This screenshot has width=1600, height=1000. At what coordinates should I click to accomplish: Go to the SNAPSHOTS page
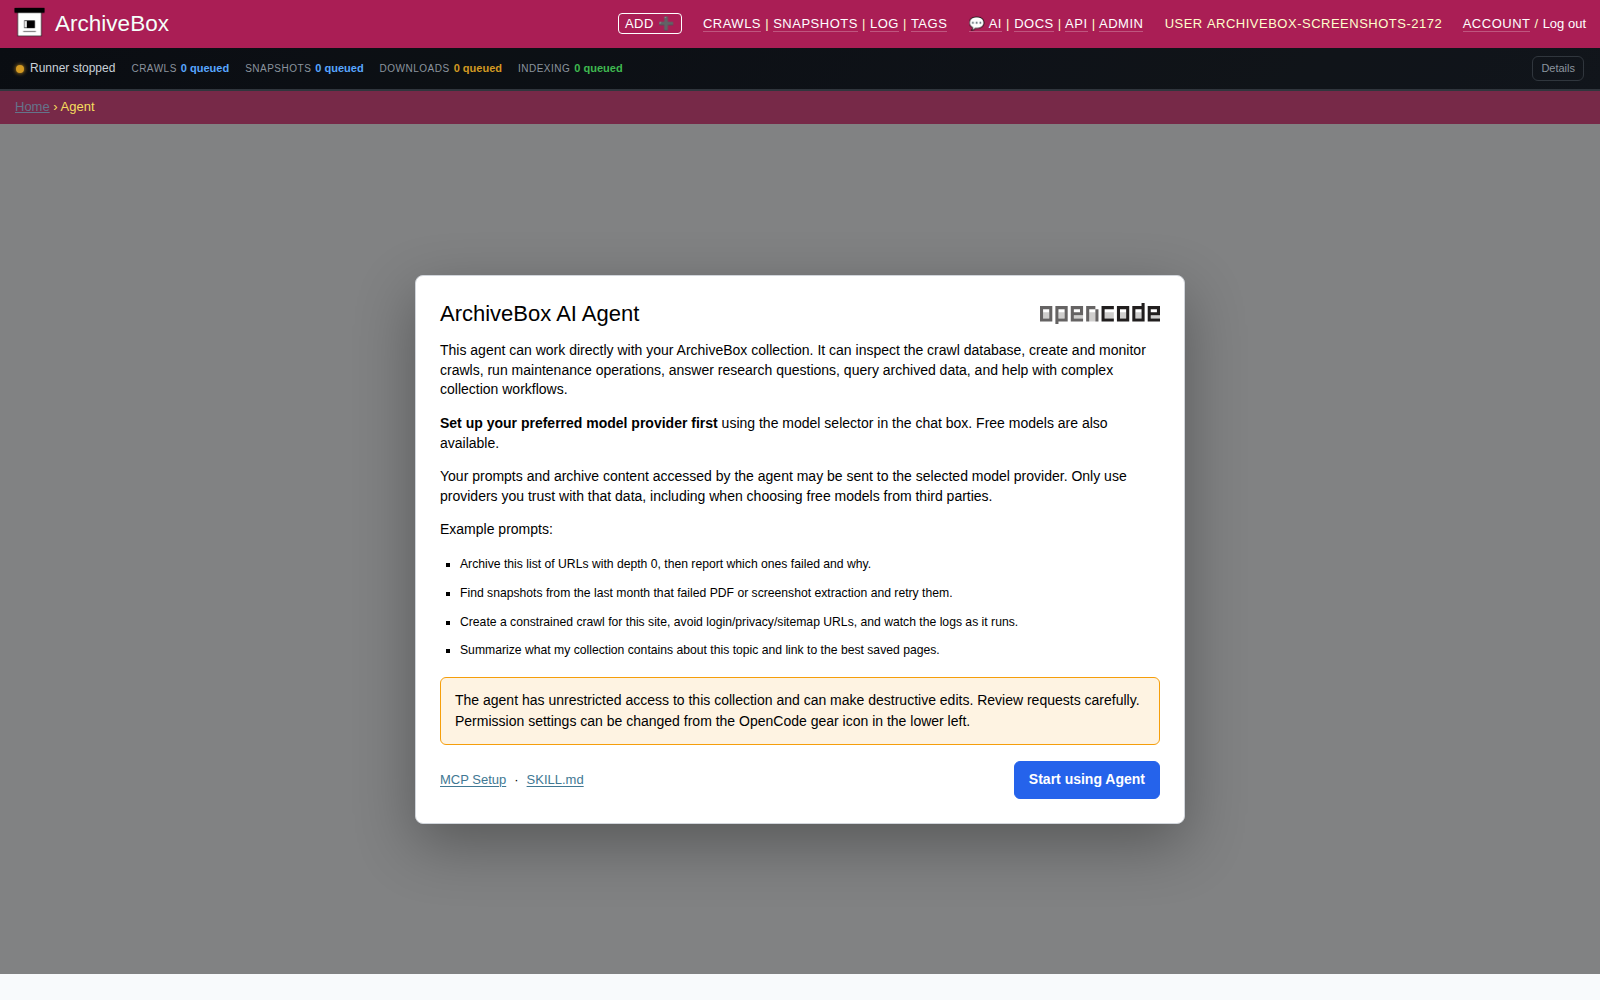[x=815, y=24]
